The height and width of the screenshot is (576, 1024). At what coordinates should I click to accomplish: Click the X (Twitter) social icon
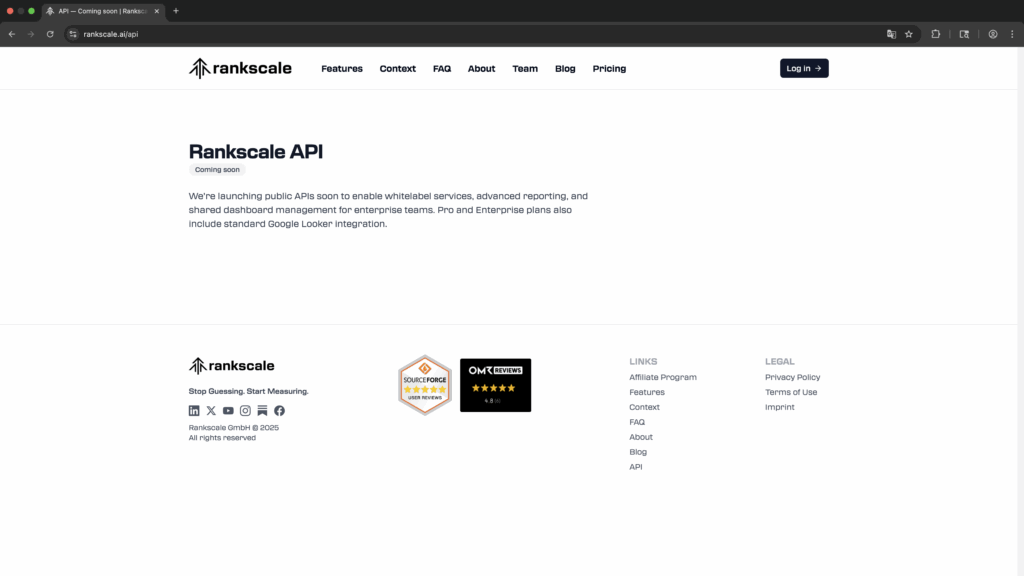[x=211, y=411]
